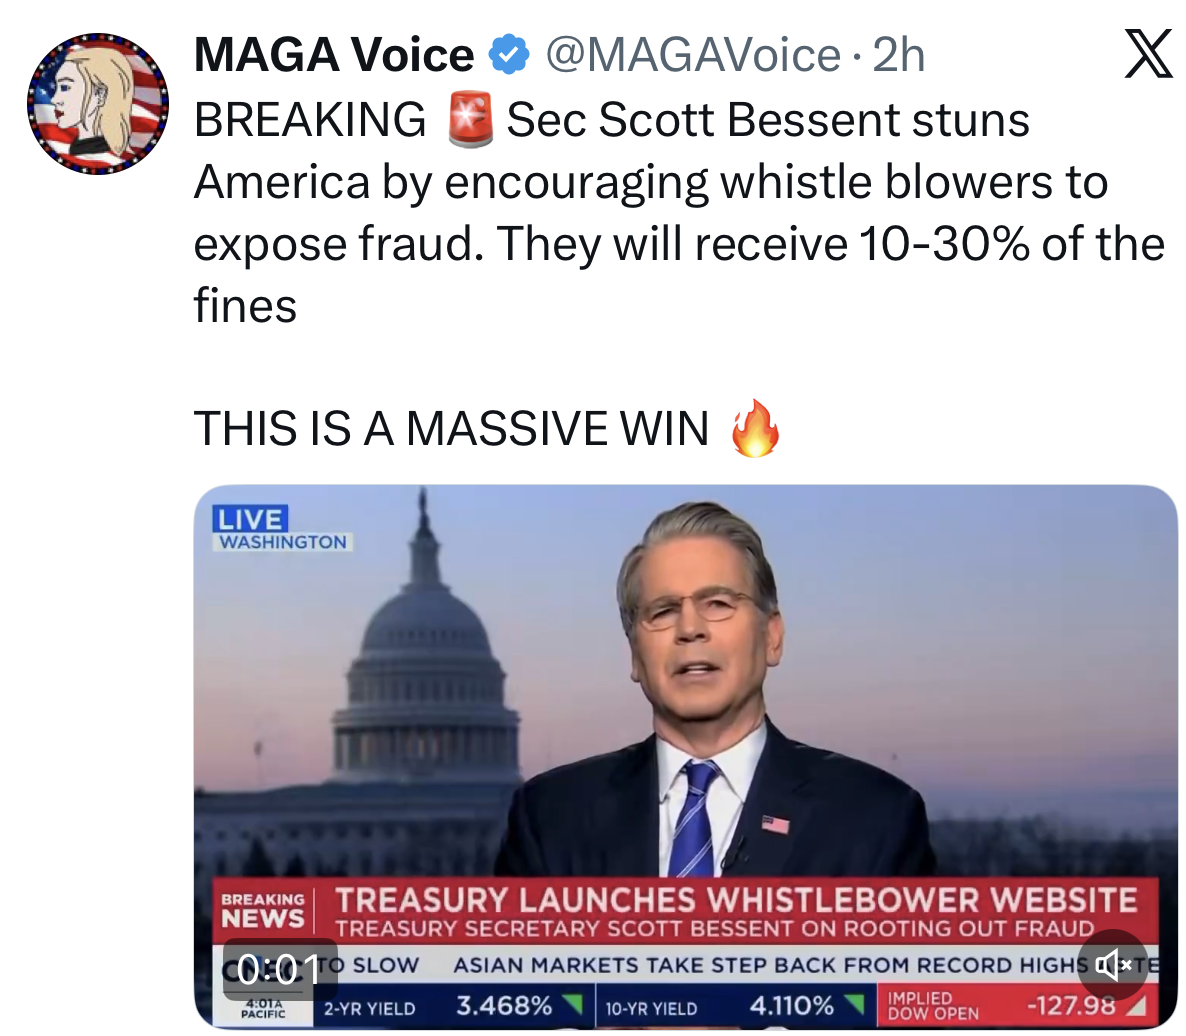Click the X logo icon
1186x1036 pixels.
(1147, 53)
